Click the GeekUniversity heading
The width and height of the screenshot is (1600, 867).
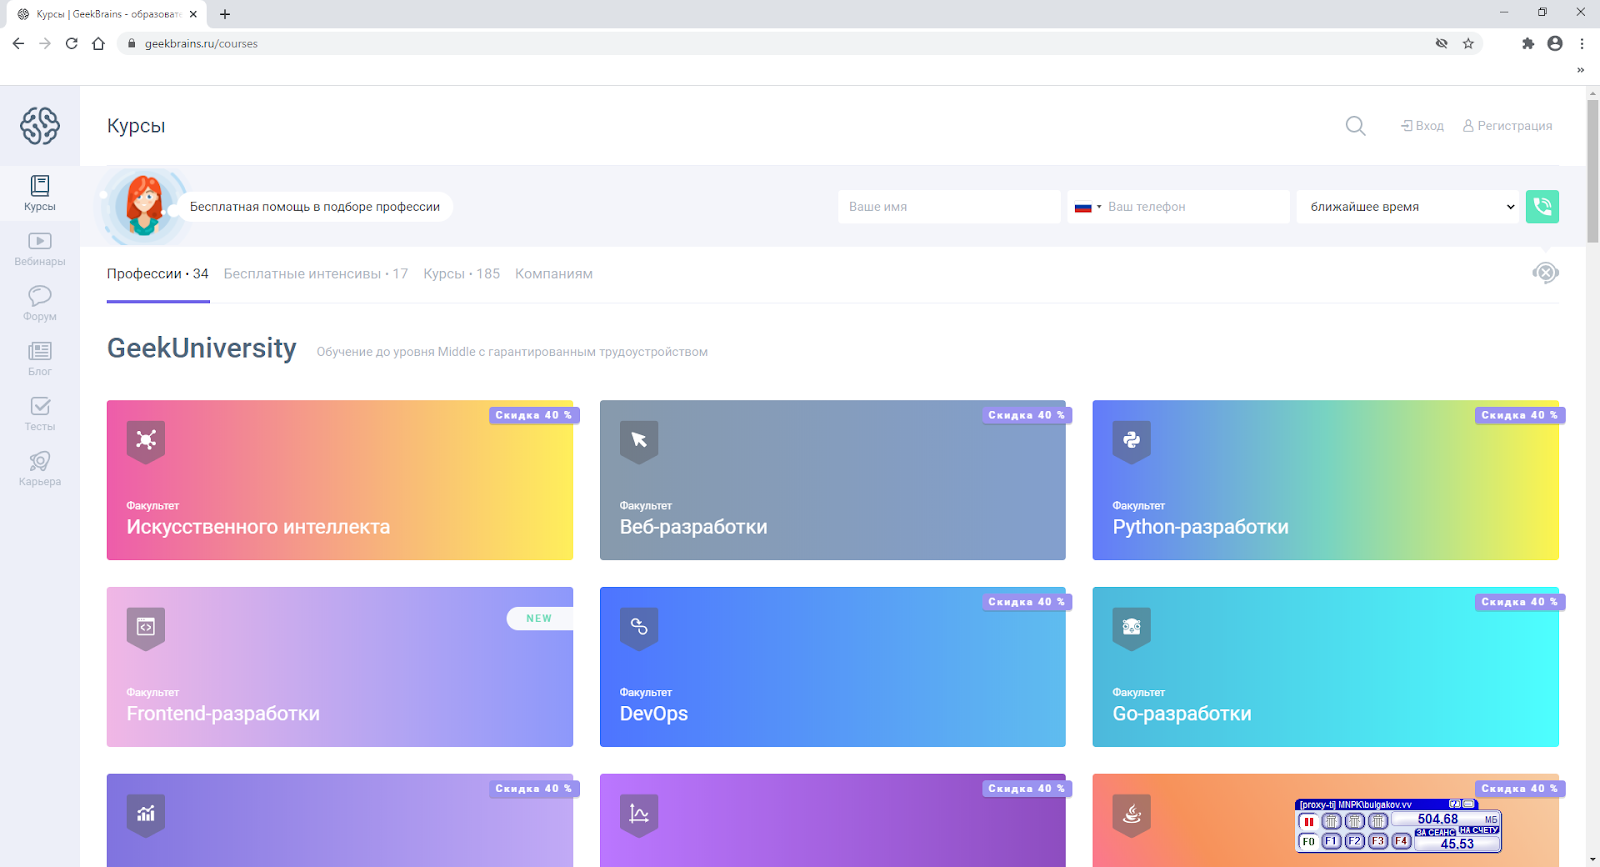coord(202,348)
